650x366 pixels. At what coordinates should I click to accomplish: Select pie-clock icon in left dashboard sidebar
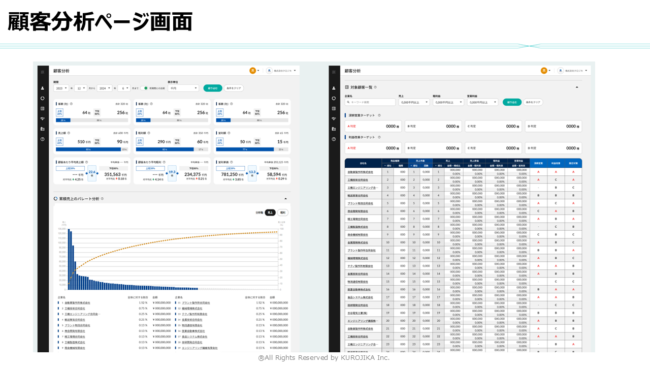pyautogui.click(x=43, y=98)
